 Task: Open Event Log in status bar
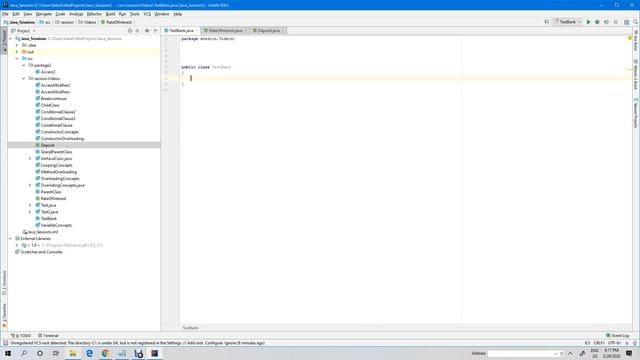click(x=618, y=336)
